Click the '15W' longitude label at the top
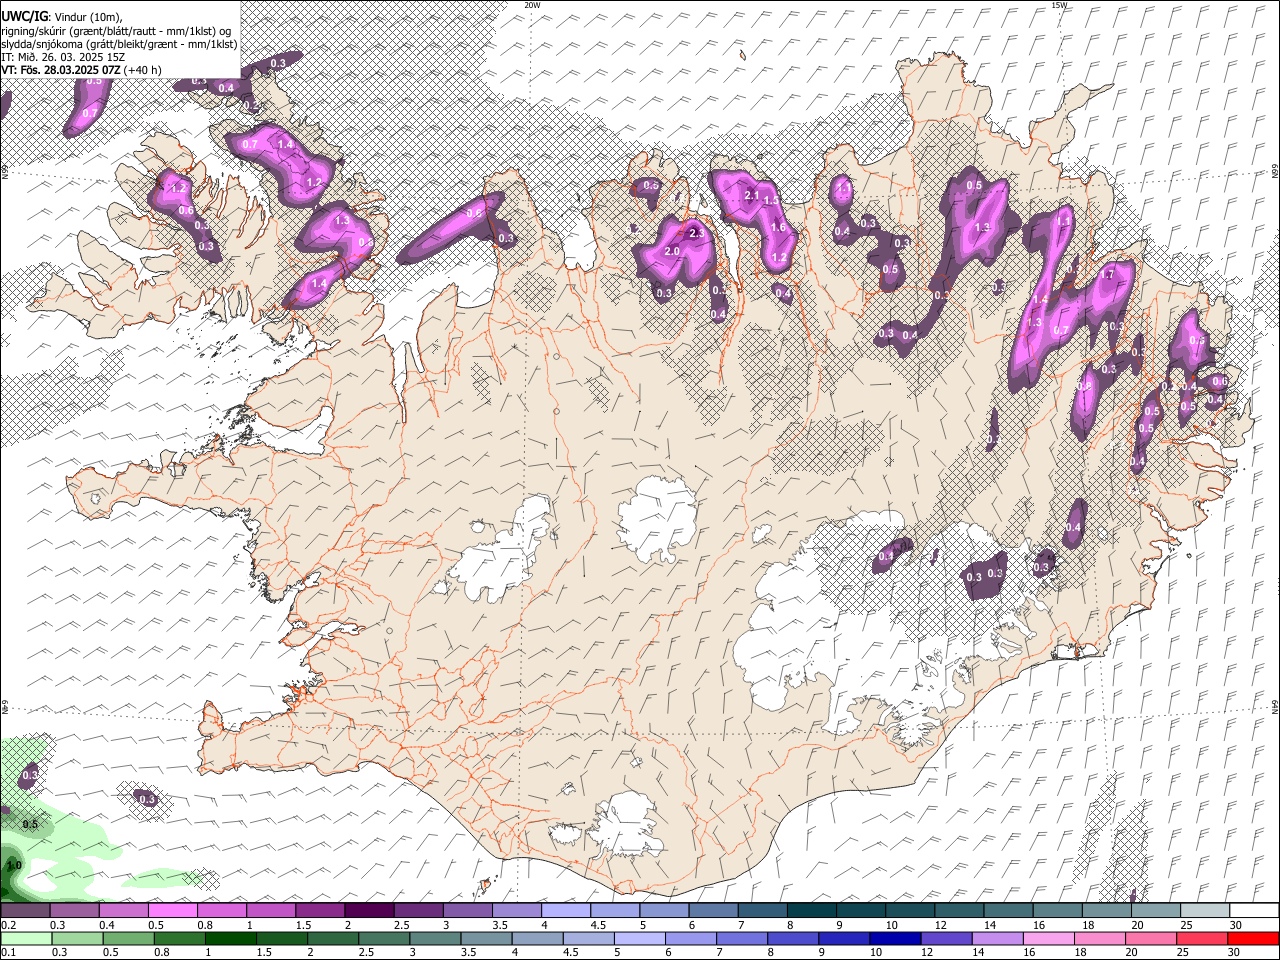This screenshot has height=960, width=1280. click(1059, 5)
